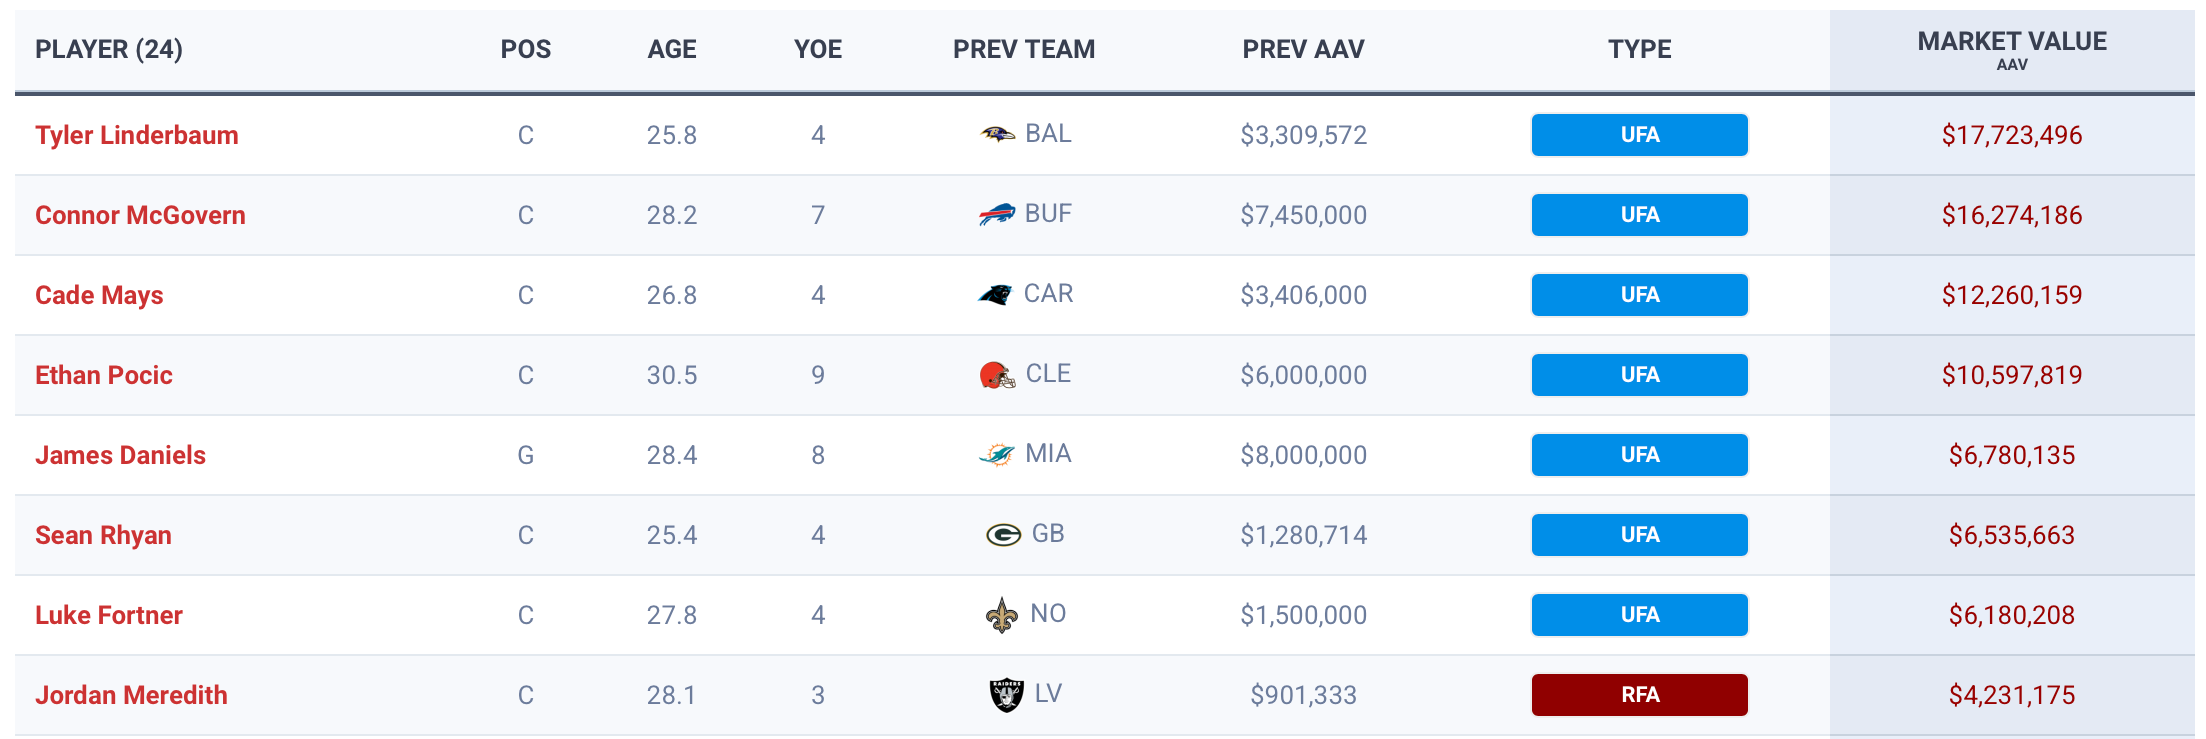The height and width of the screenshot is (739, 2206).
Task: Click the Buffalo Bills team logo
Action: pos(997,214)
